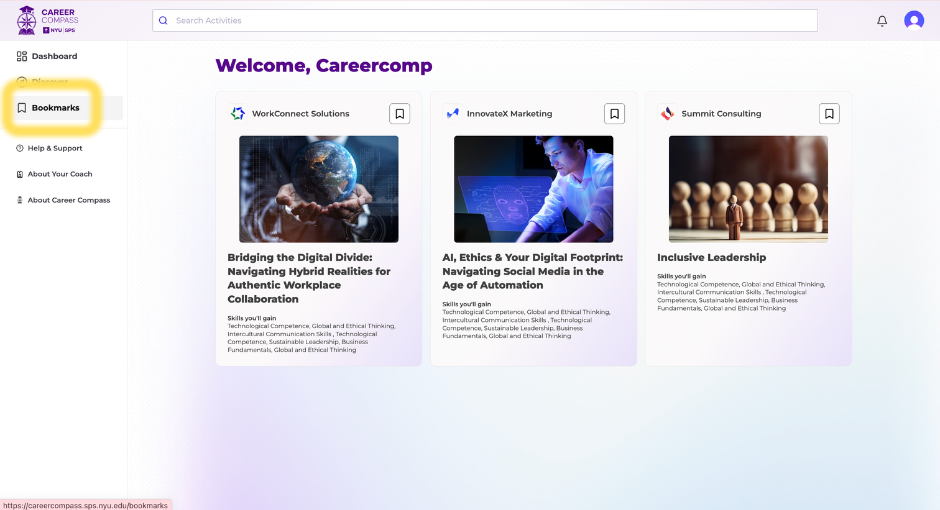Click the Dashboard grid icon in sidebar

pos(22,56)
